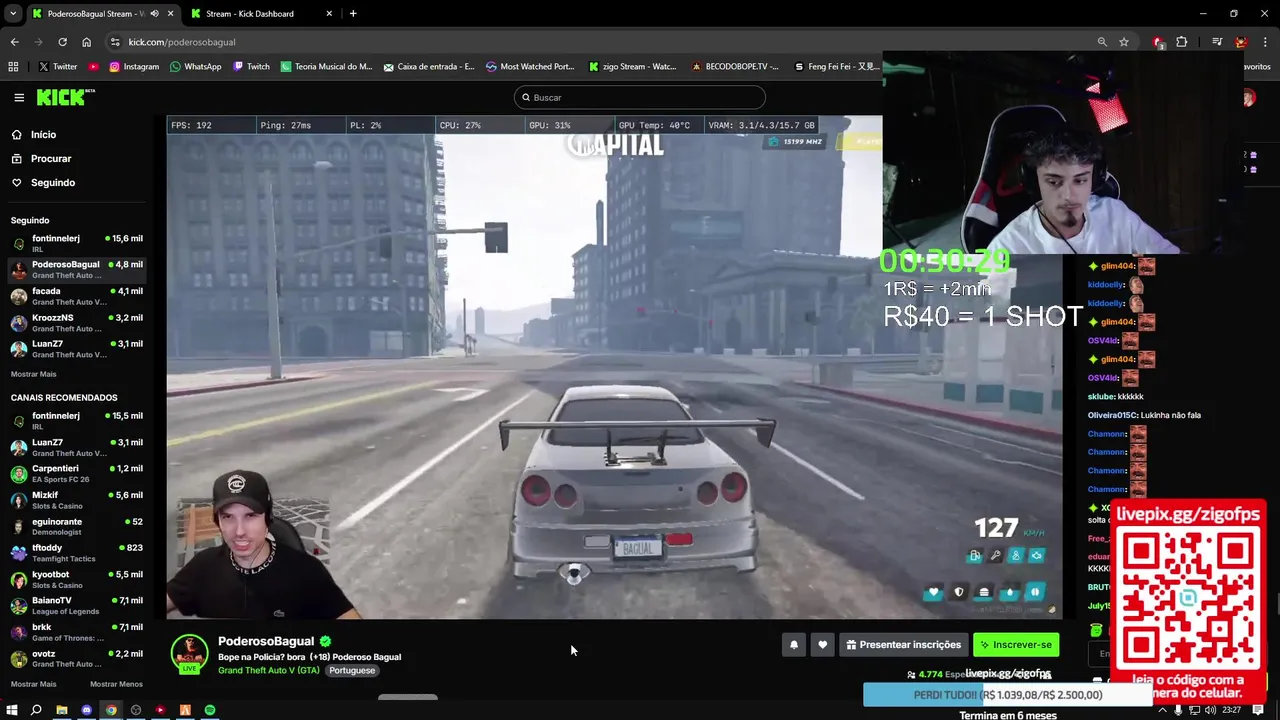1280x720 pixels.
Task: Open the Instagram bookmark
Action: tap(134, 67)
